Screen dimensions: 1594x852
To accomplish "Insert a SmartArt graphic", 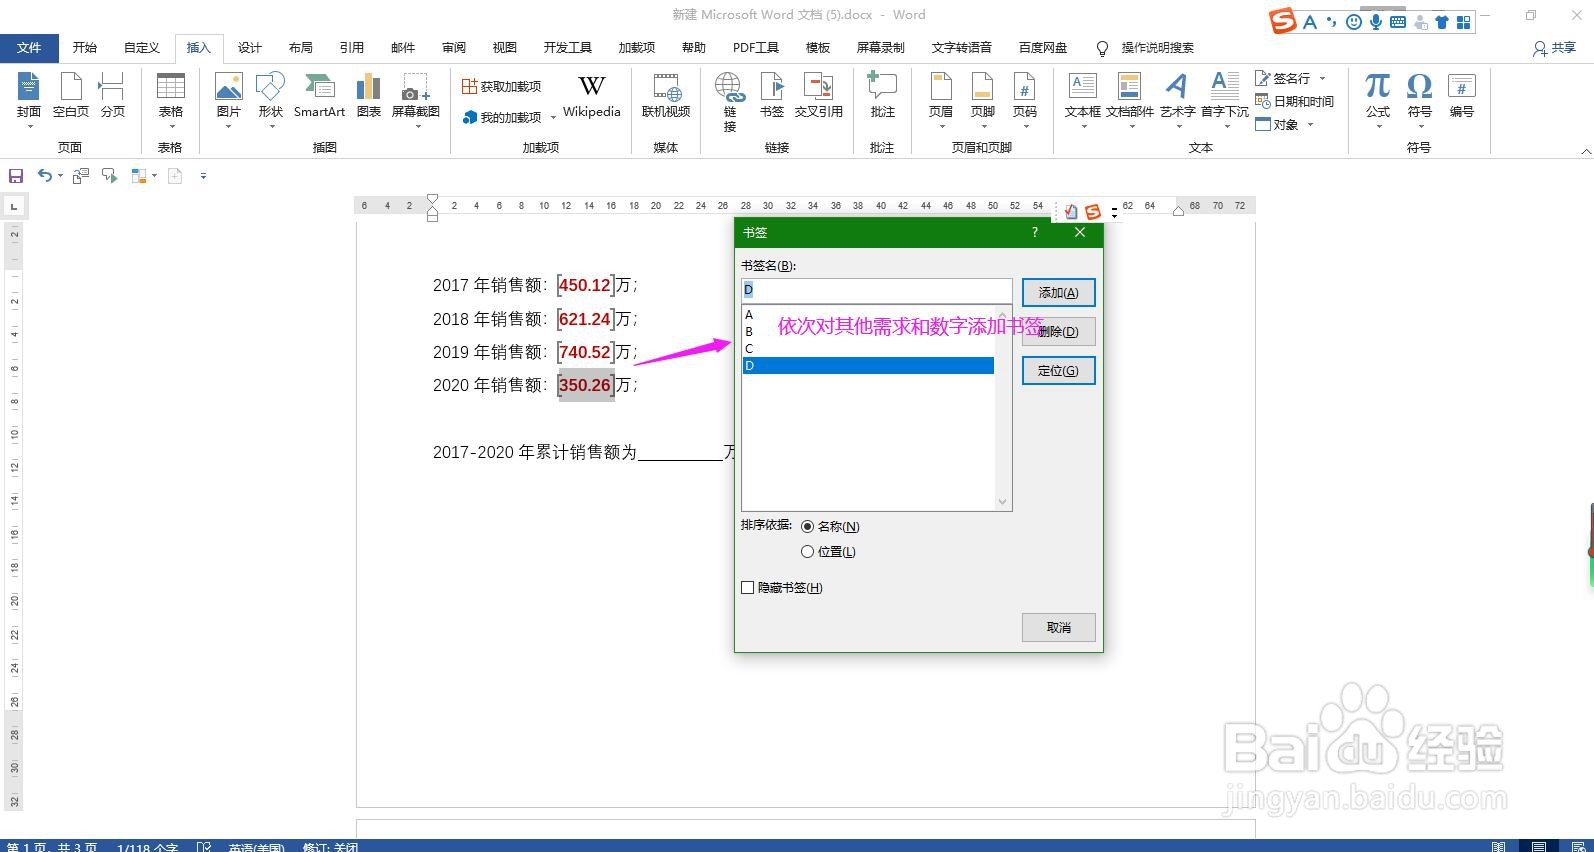I will 319,97.
